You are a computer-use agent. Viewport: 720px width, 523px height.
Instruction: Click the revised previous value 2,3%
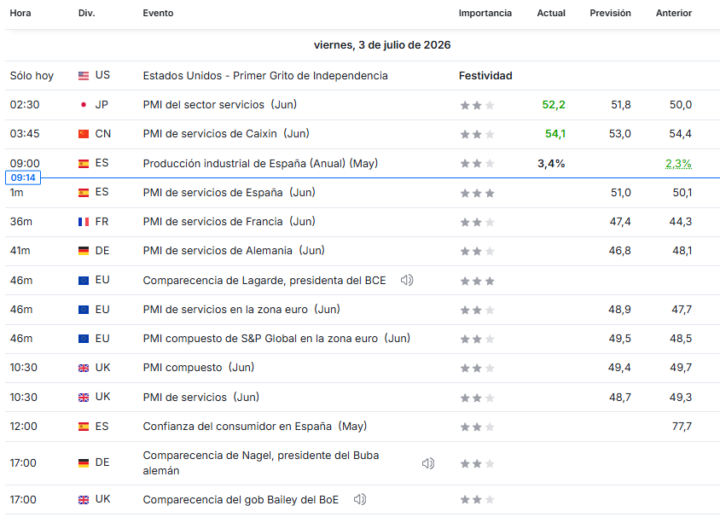click(679, 163)
